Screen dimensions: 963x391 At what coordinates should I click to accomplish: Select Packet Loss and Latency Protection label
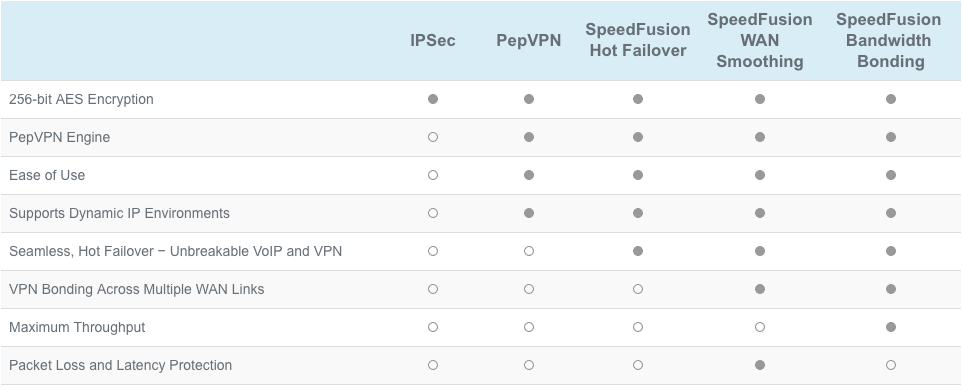120,365
